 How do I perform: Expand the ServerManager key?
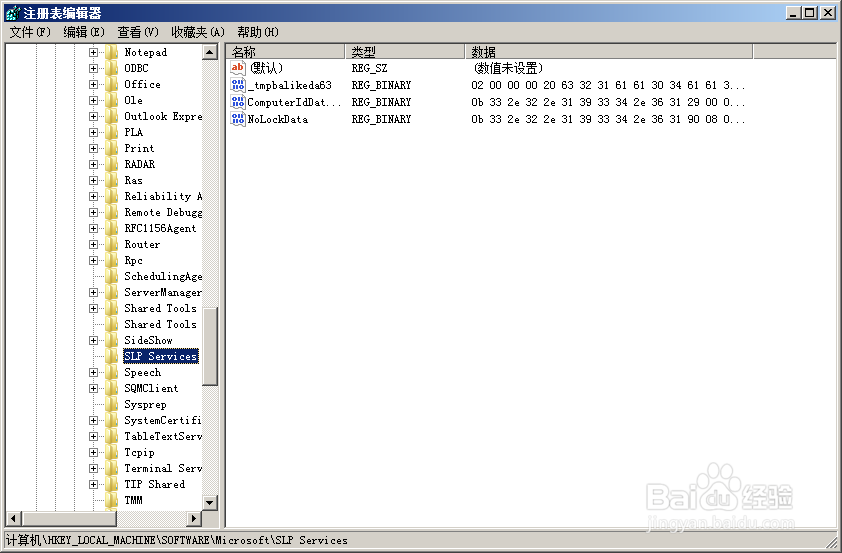(93, 293)
